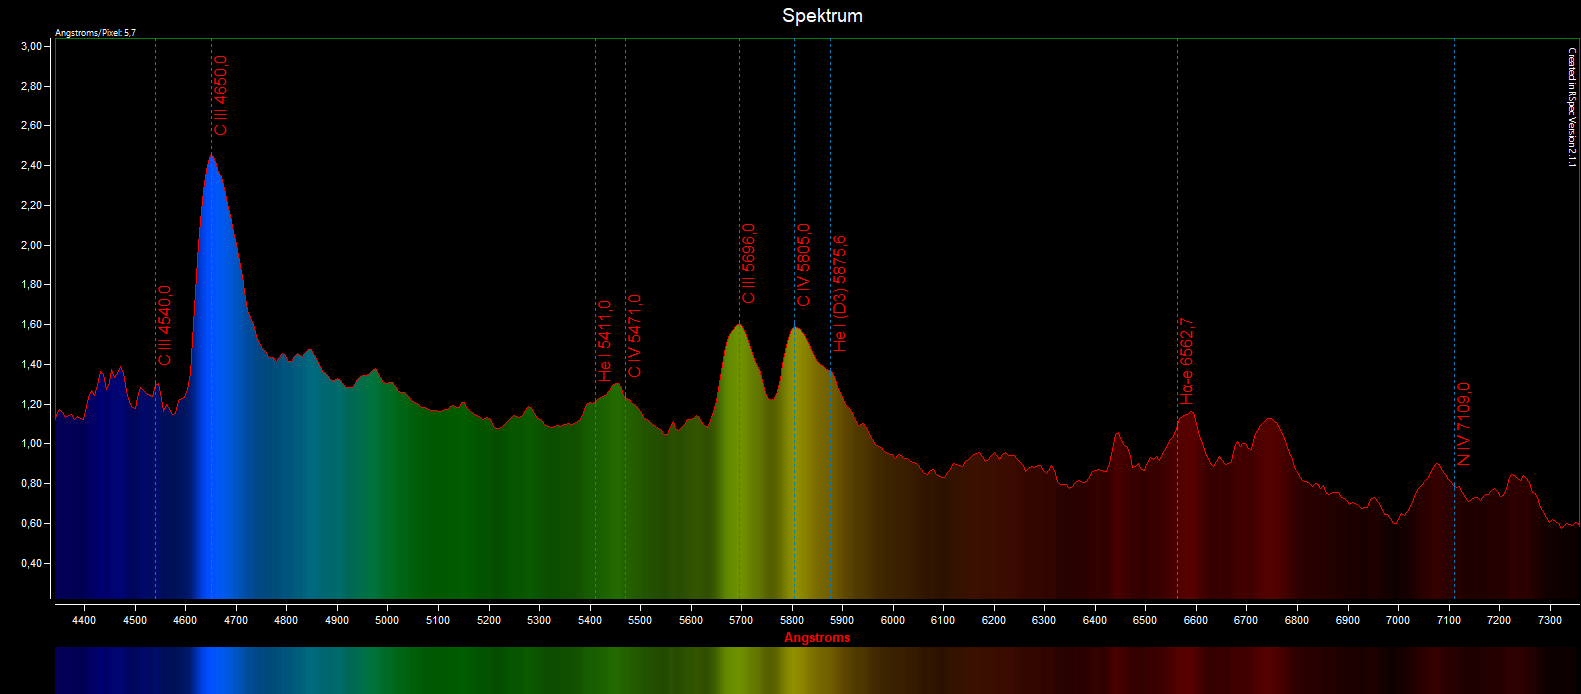Select the "N IV 7109,0" line label
Viewport: 1581px width, 694px height.
[1464, 424]
